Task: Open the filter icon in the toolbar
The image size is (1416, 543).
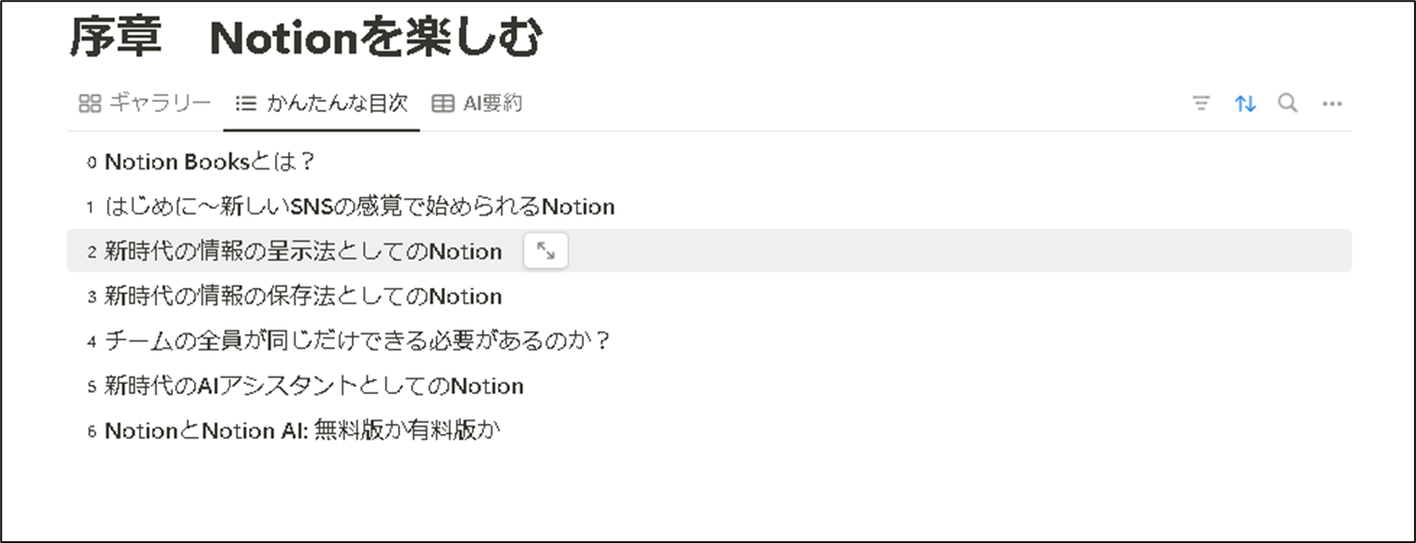Action: (1201, 103)
